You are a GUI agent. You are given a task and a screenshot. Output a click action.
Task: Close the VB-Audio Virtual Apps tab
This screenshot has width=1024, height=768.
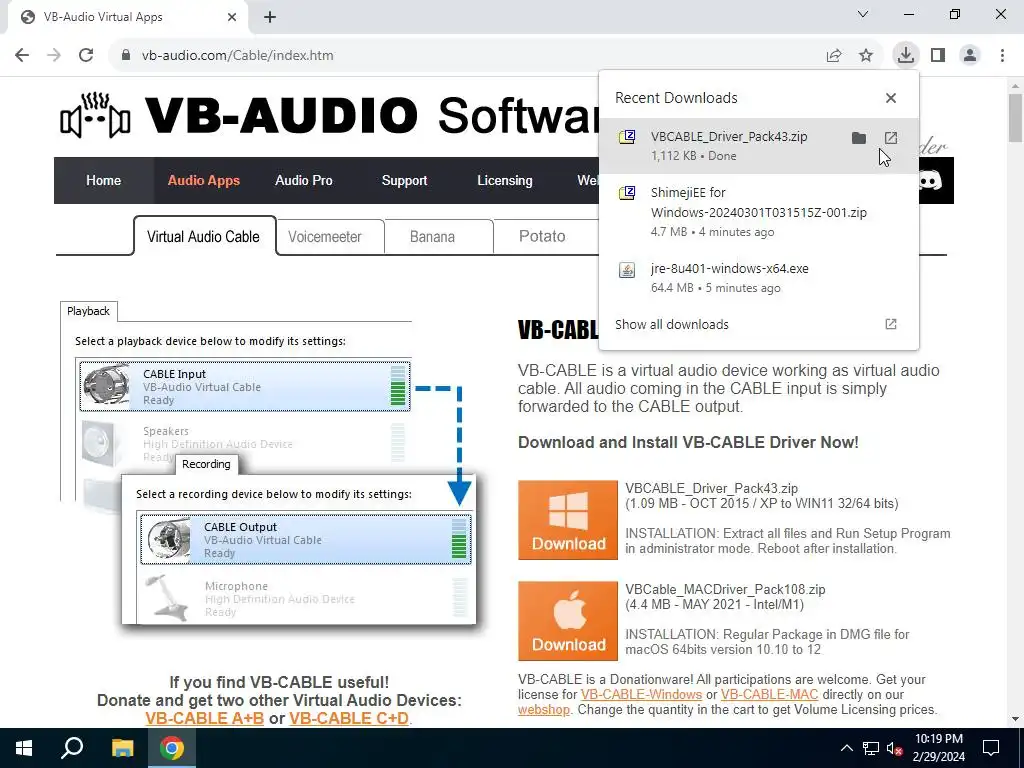pos(232,17)
